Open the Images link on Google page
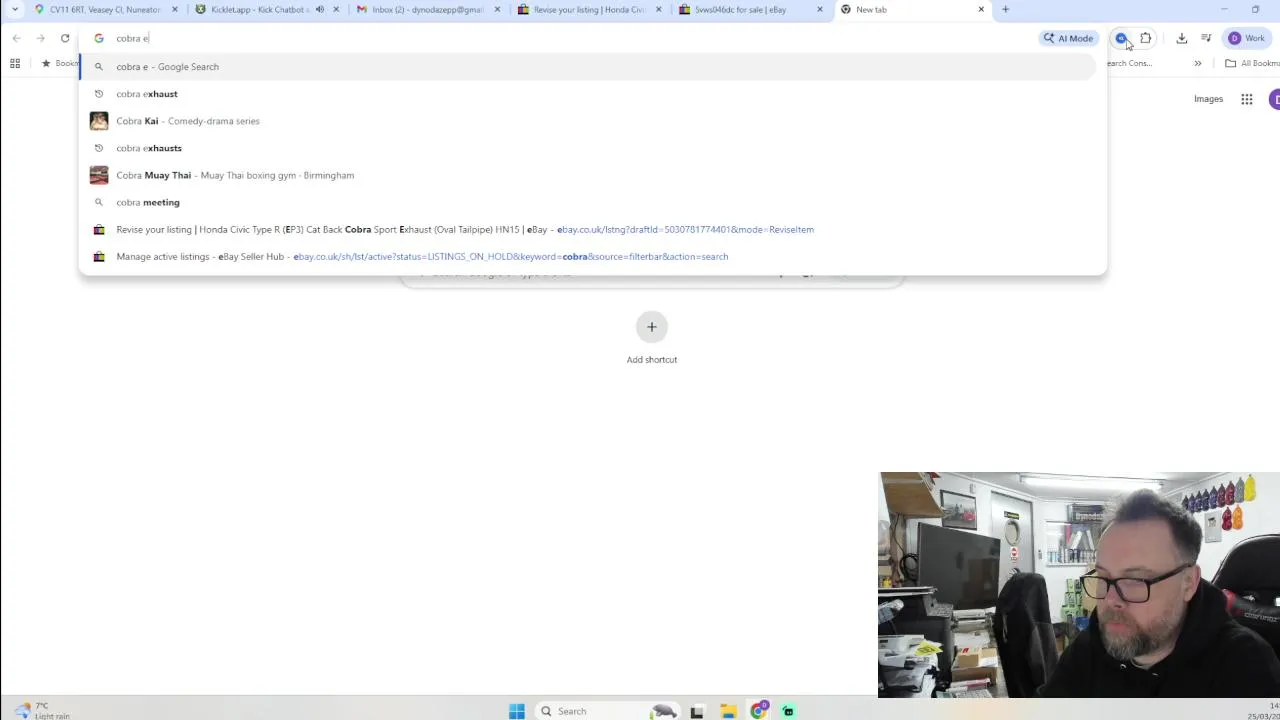The height and width of the screenshot is (720, 1280). 1208,99
